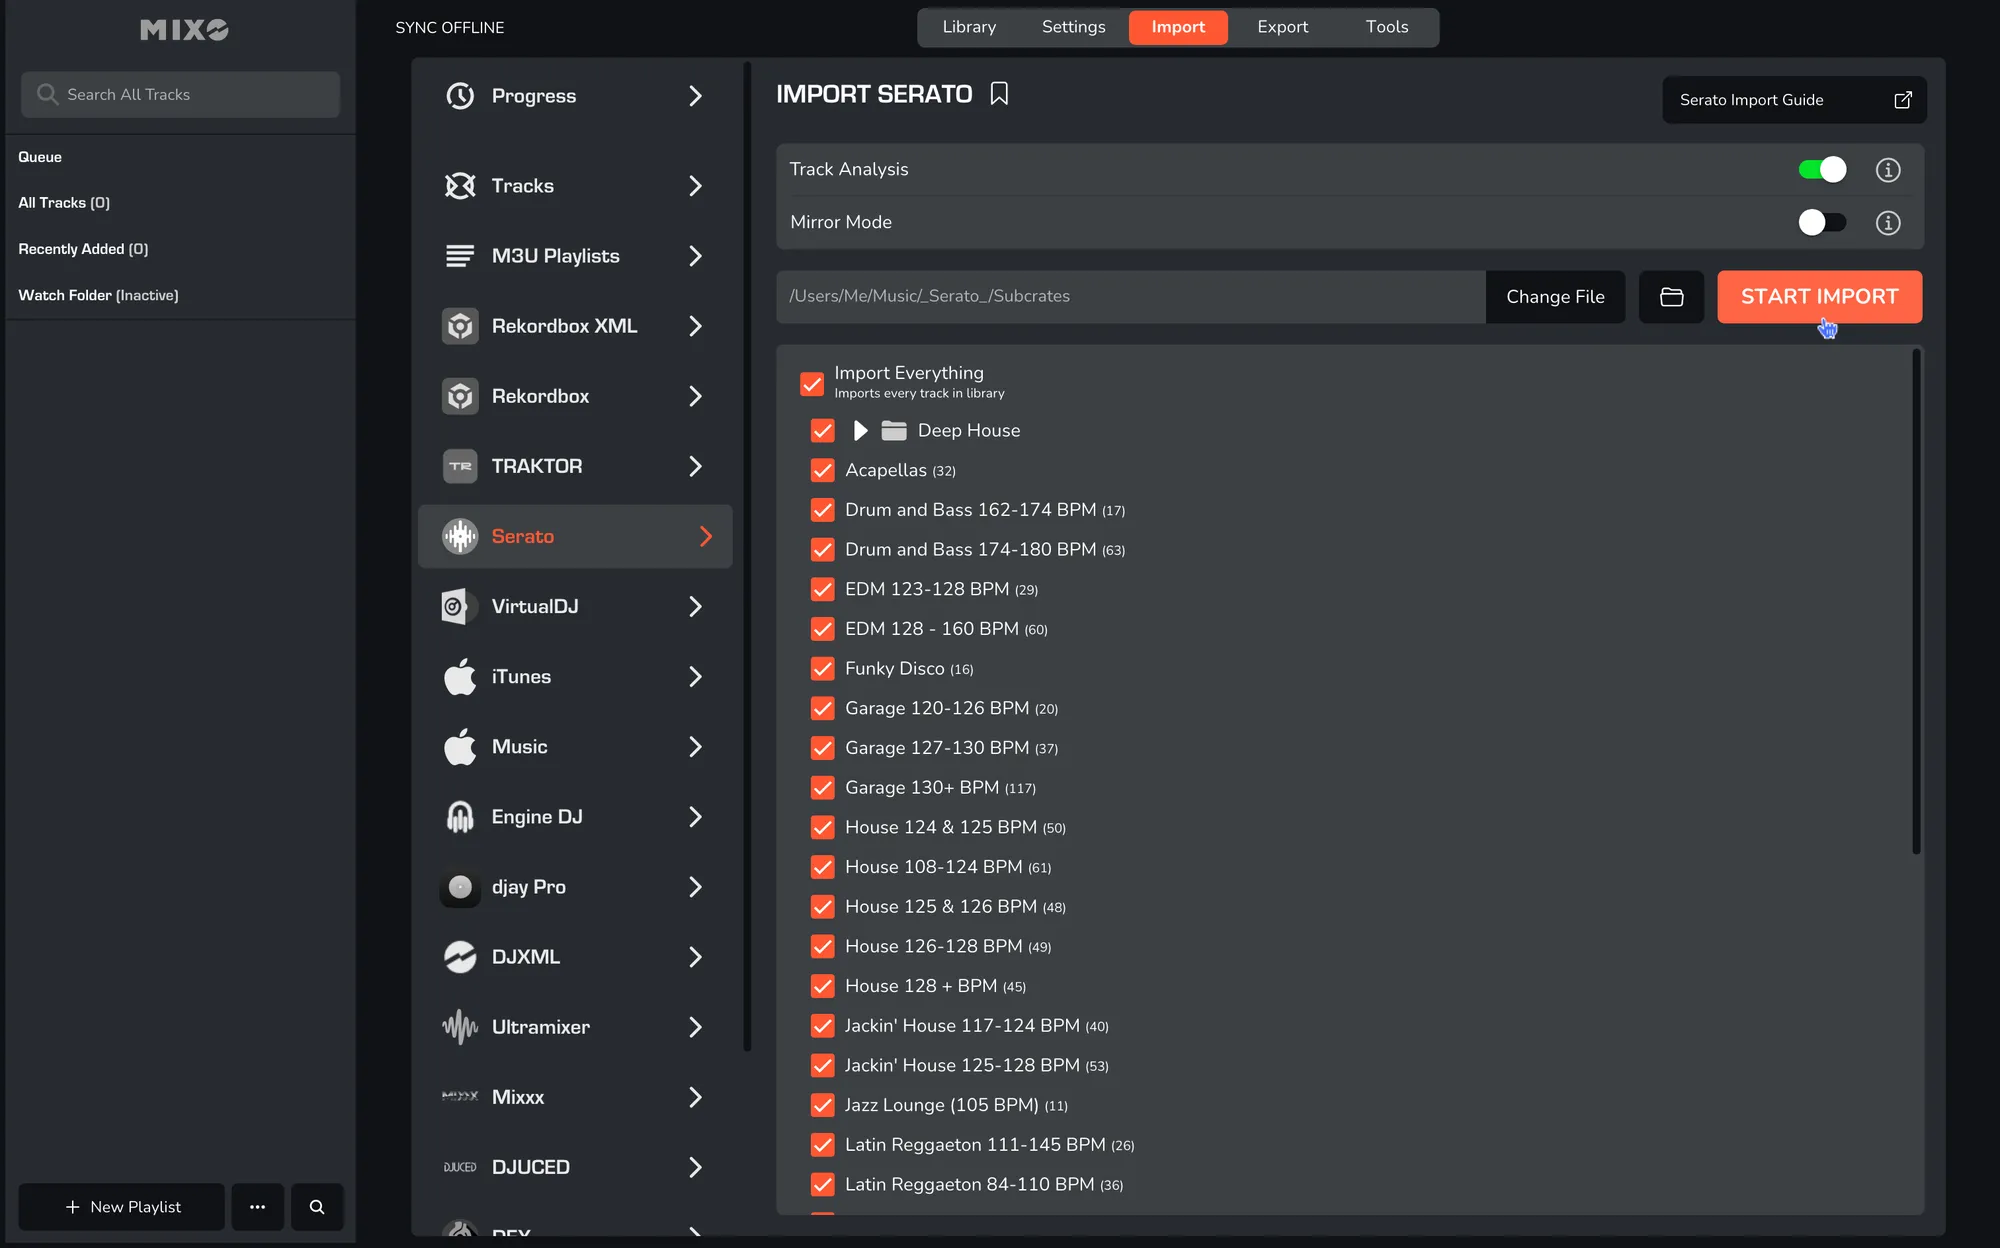The image size is (2000, 1248).
Task: Expand the Deep House folder triangle
Action: [860, 431]
